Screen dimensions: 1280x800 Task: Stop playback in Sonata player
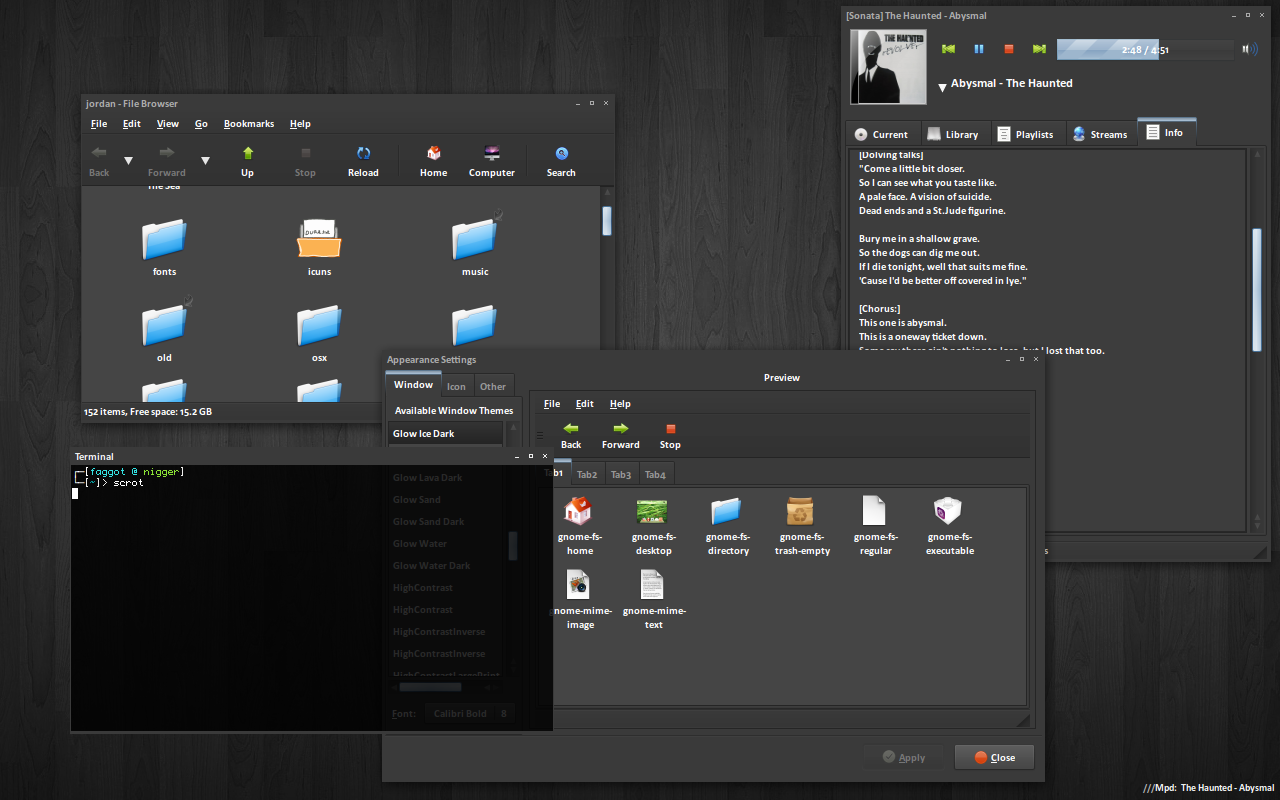(1009, 49)
